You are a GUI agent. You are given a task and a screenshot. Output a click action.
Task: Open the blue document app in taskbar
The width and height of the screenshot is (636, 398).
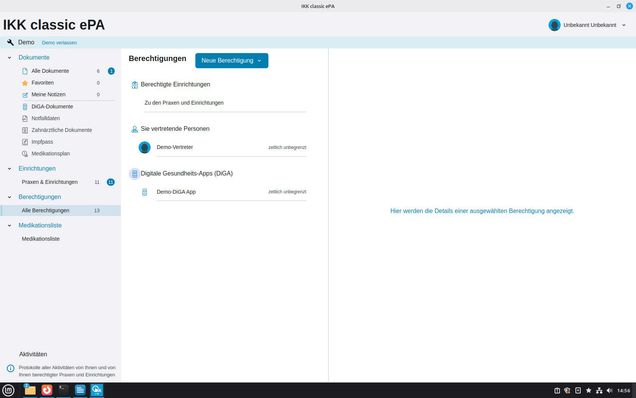coord(80,390)
